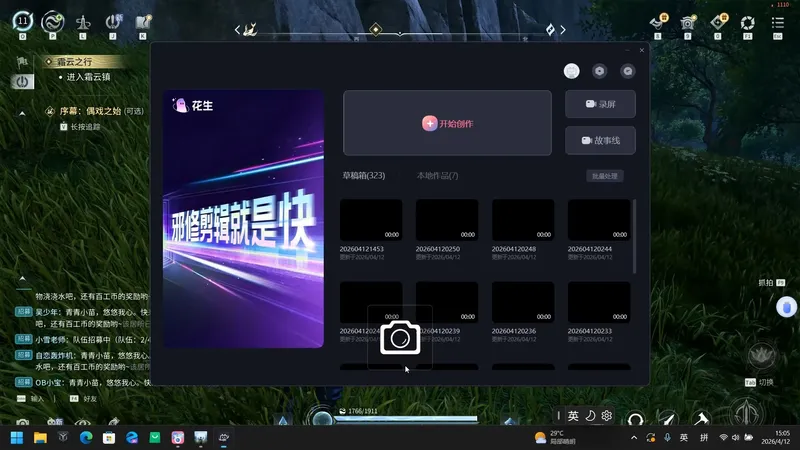The width and height of the screenshot is (800, 450).
Task: Open the Windows Start menu
Action: pos(17,438)
